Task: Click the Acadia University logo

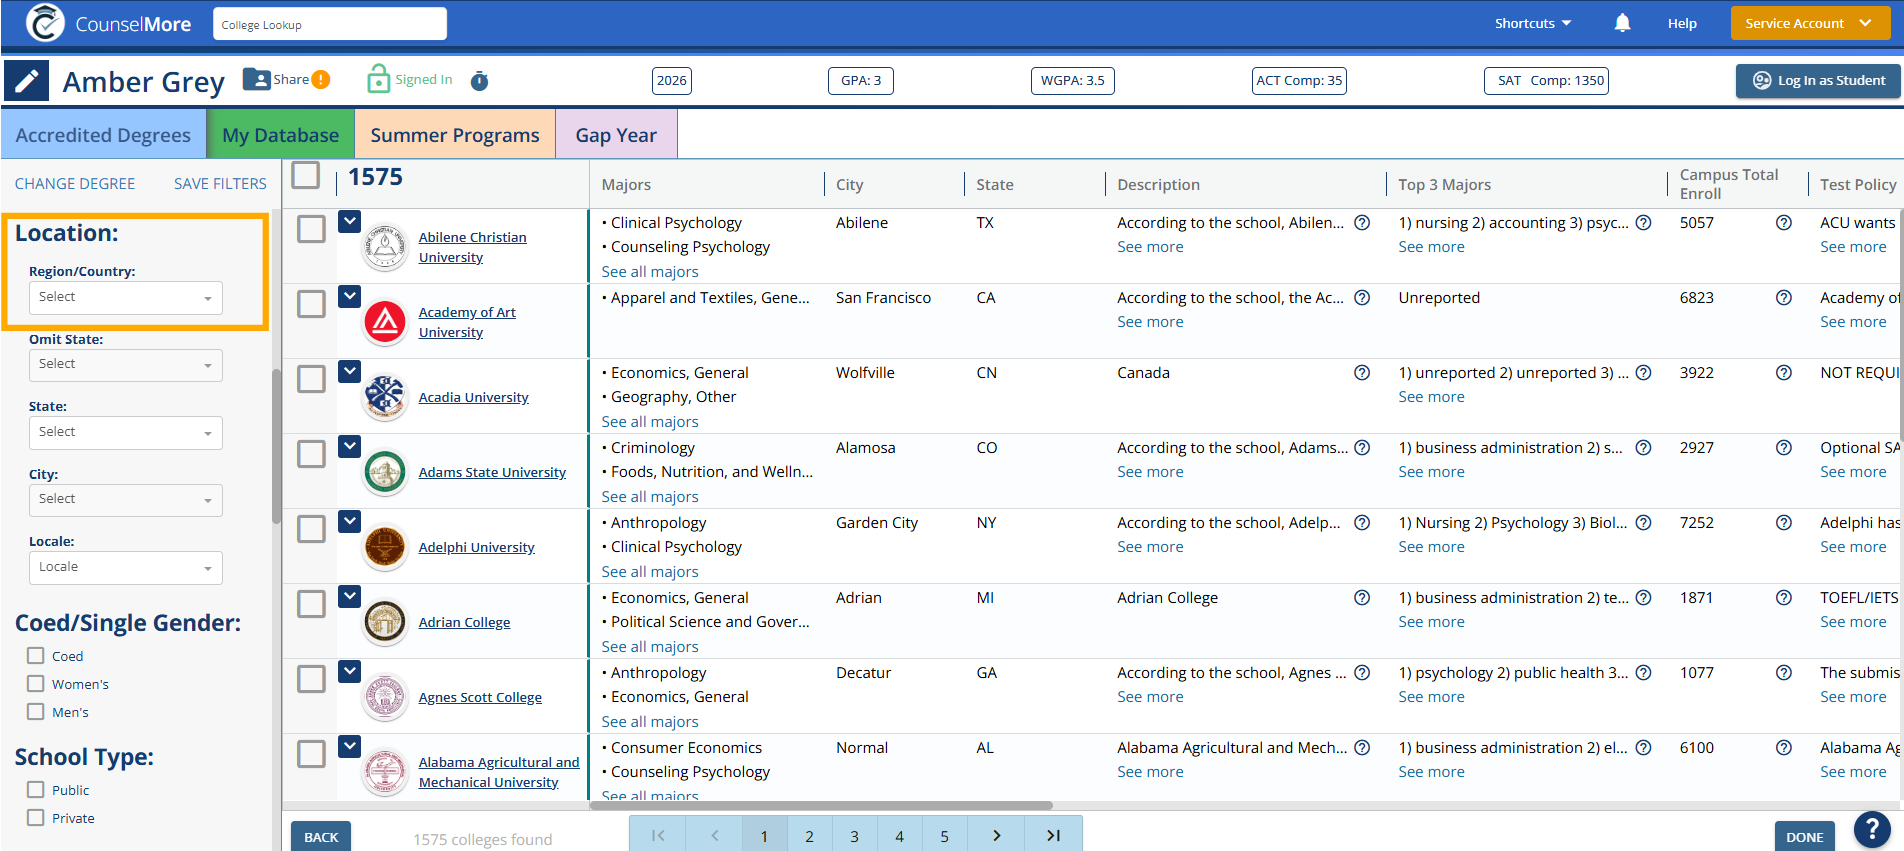Action: click(385, 397)
